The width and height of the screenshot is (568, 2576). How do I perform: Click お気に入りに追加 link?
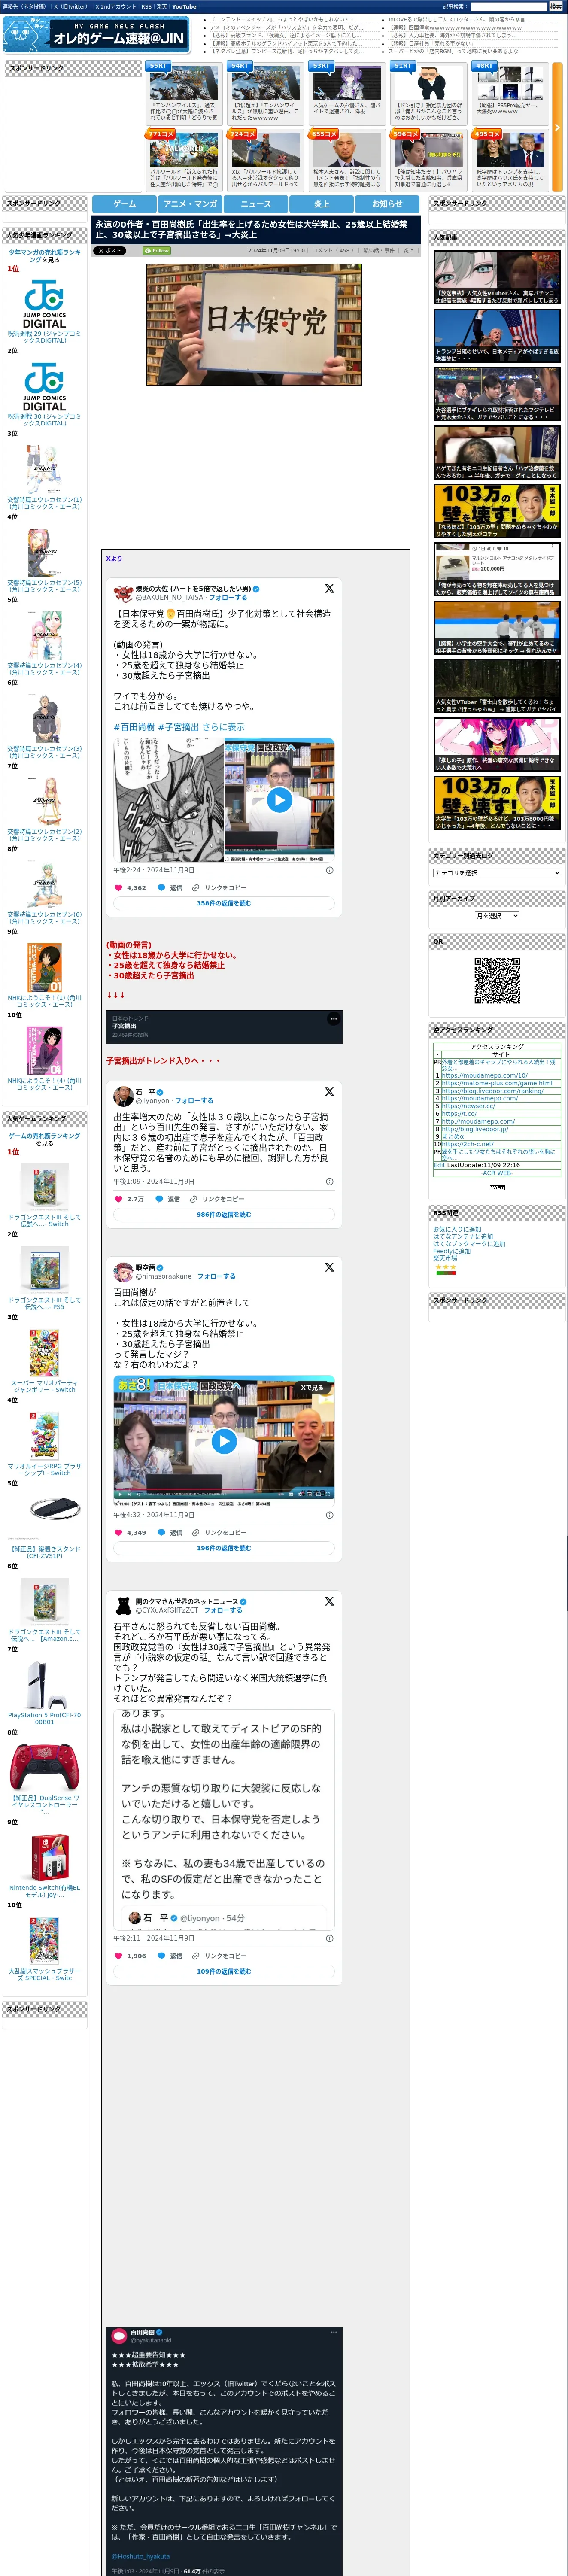tap(457, 1230)
